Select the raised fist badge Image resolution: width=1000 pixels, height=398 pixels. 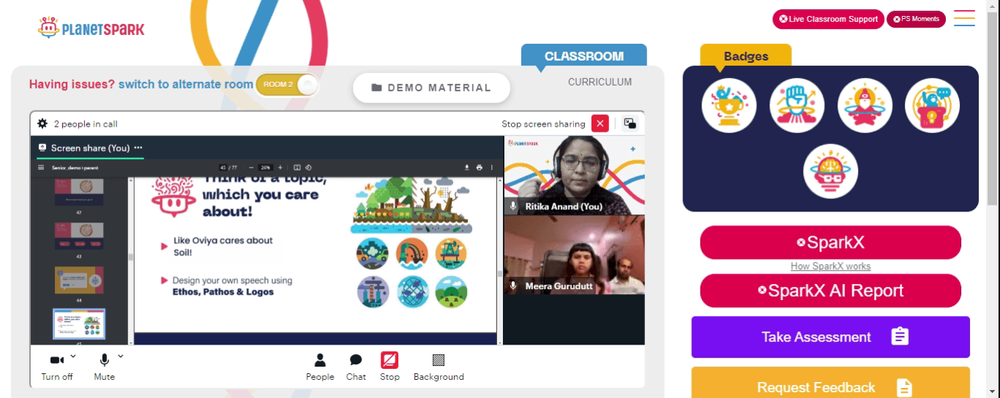point(797,105)
